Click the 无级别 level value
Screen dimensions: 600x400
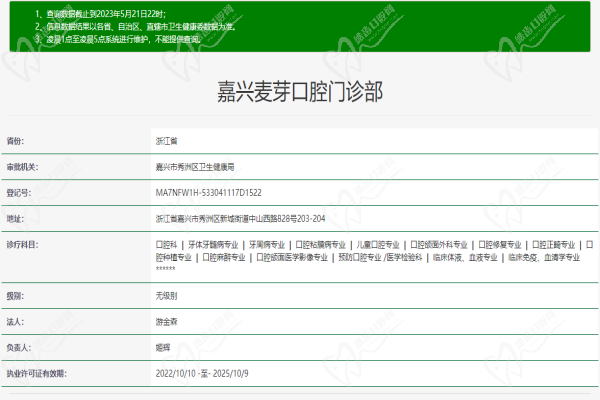168,297
